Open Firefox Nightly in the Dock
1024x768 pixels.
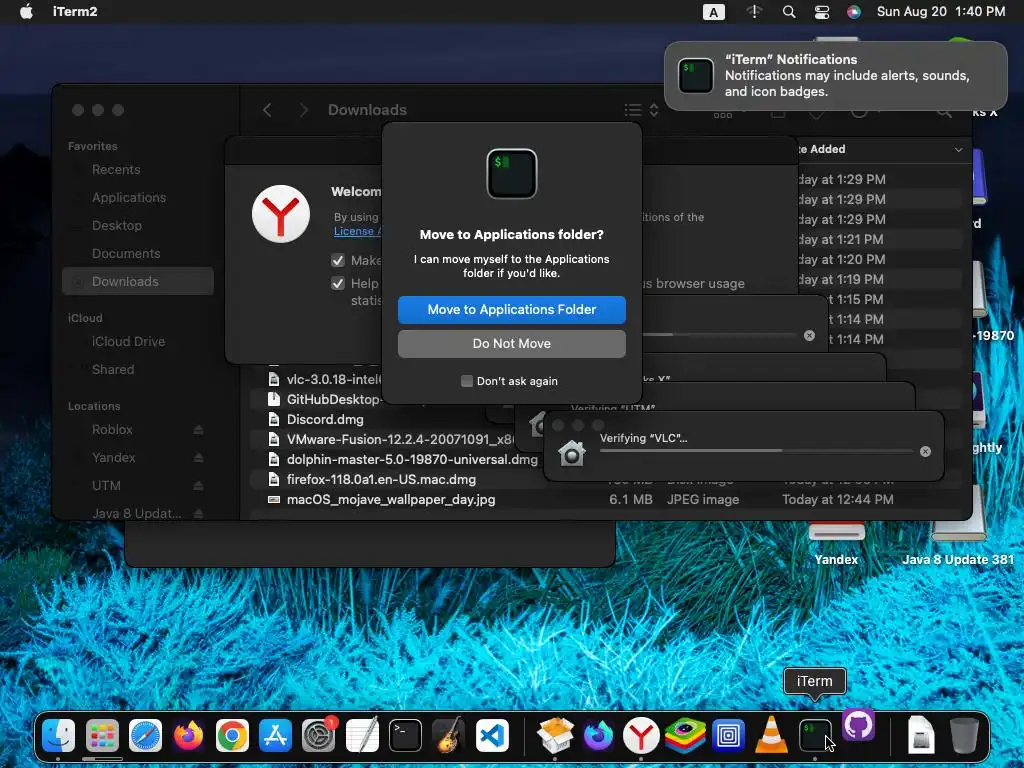click(598, 735)
